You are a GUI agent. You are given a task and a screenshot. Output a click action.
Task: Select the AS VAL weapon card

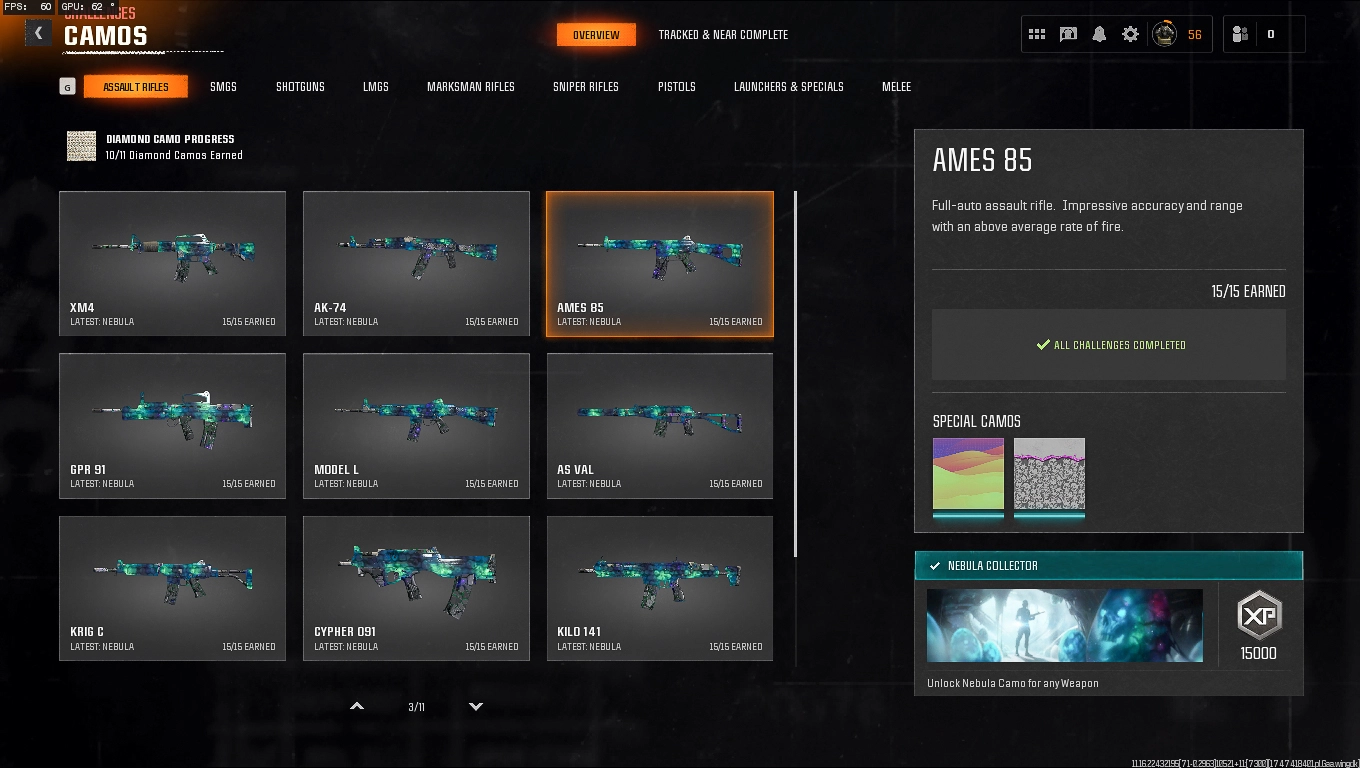(660, 426)
